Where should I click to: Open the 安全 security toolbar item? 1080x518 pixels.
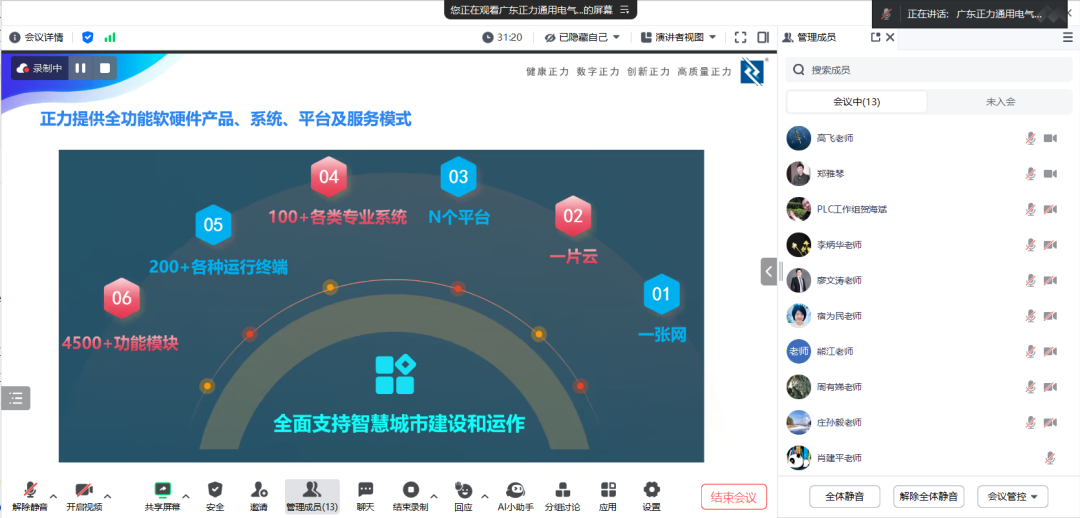[215, 496]
